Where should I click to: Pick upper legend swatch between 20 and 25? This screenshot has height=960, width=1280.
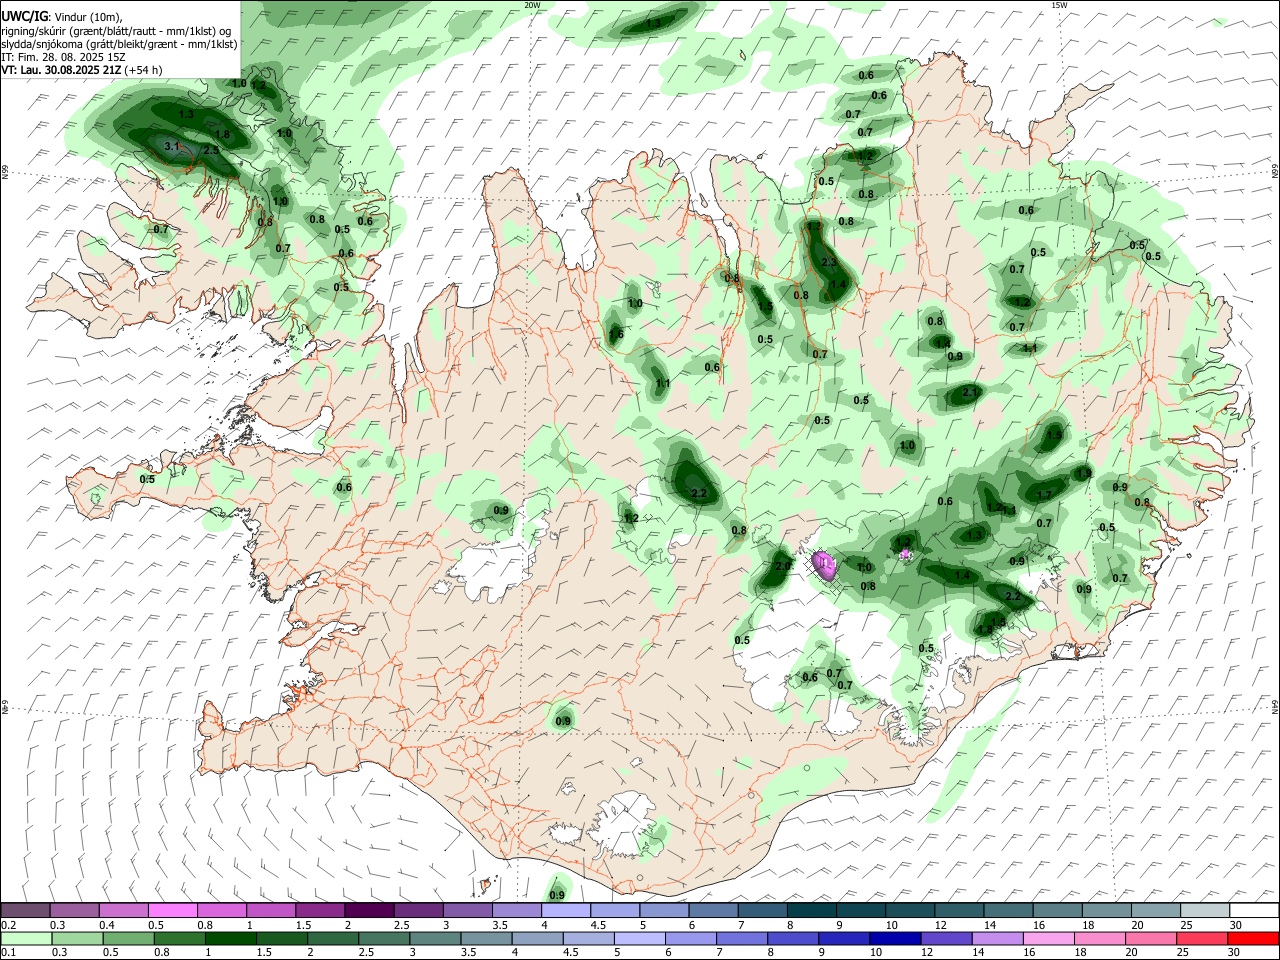tap(1156, 910)
